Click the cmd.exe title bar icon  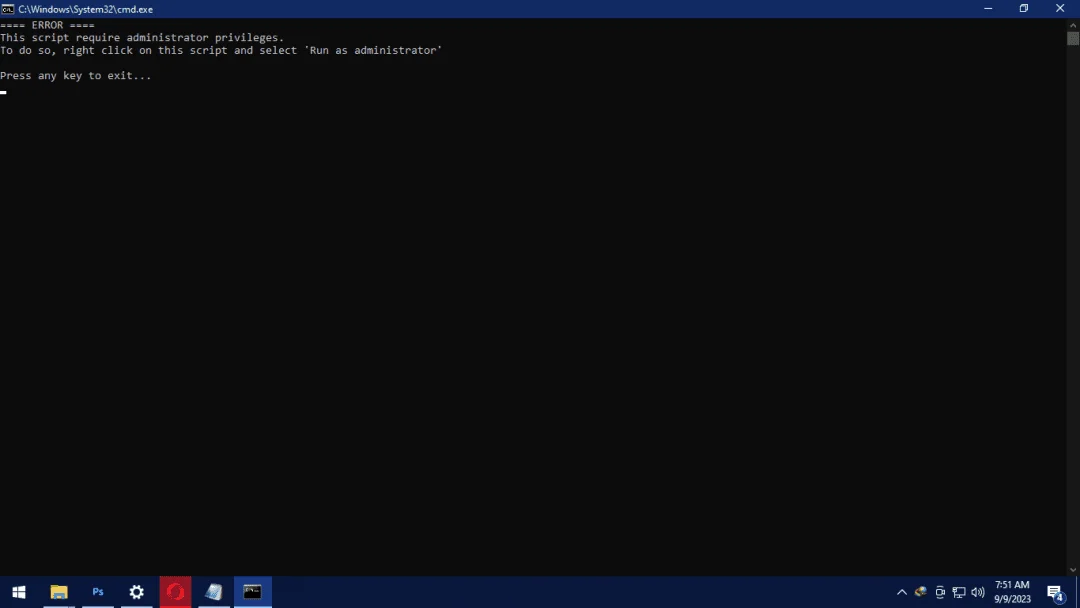tap(8, 9)
